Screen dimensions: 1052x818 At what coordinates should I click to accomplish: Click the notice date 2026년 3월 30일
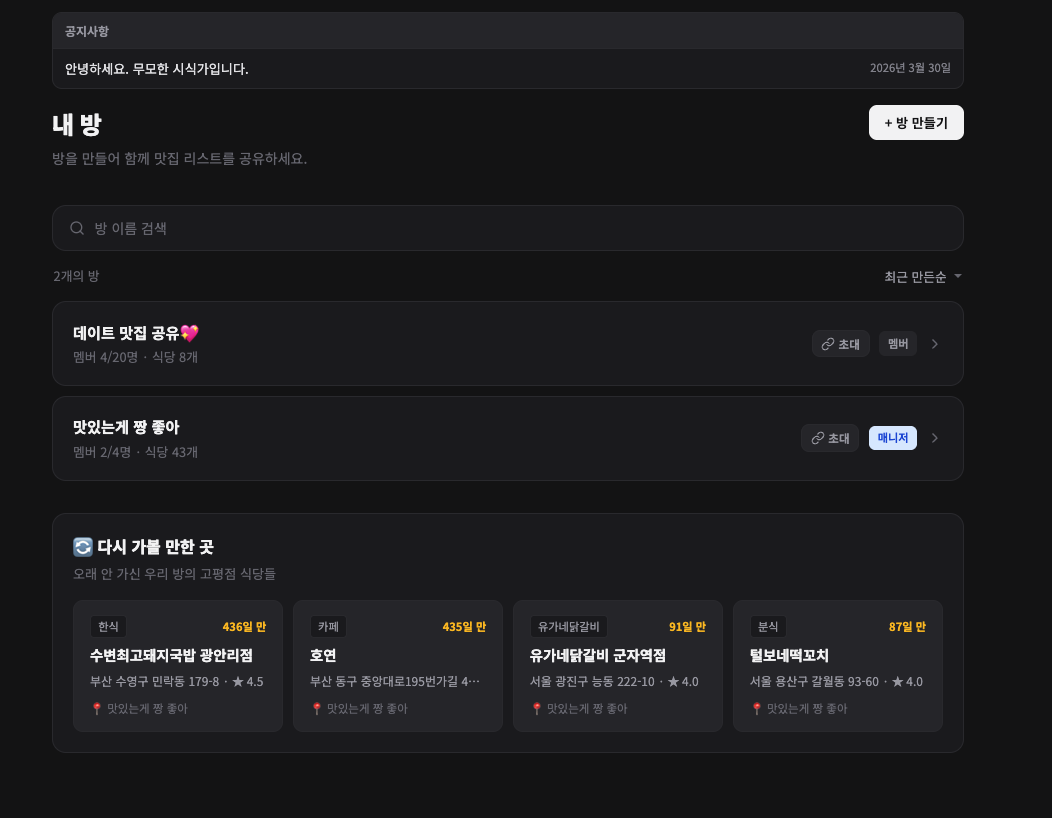(910, 68)
